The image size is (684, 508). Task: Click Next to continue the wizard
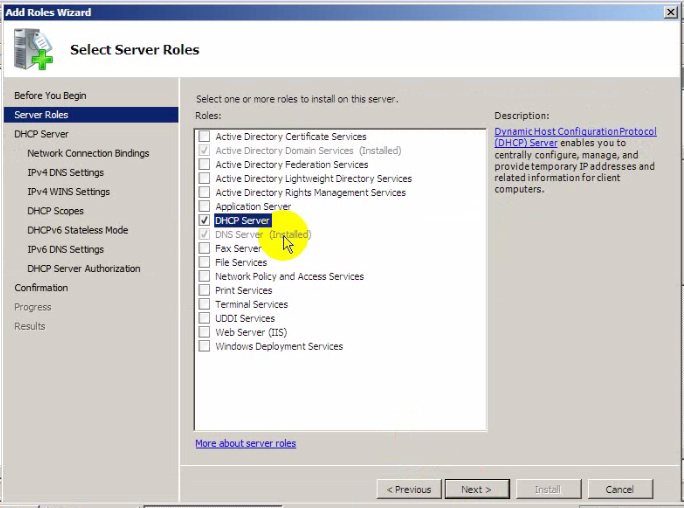[477, 489]
